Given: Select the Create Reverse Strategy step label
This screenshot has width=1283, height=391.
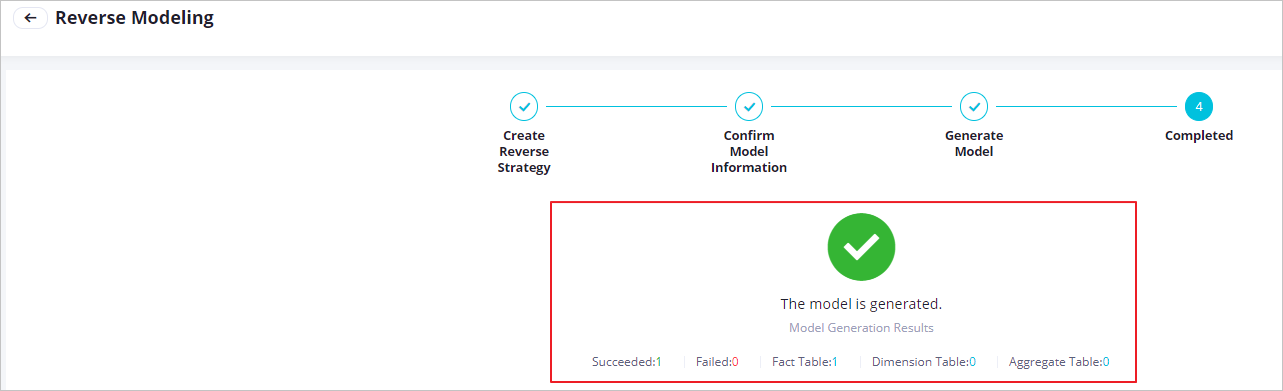Looking at the screenshot, I should coord(524,151).
